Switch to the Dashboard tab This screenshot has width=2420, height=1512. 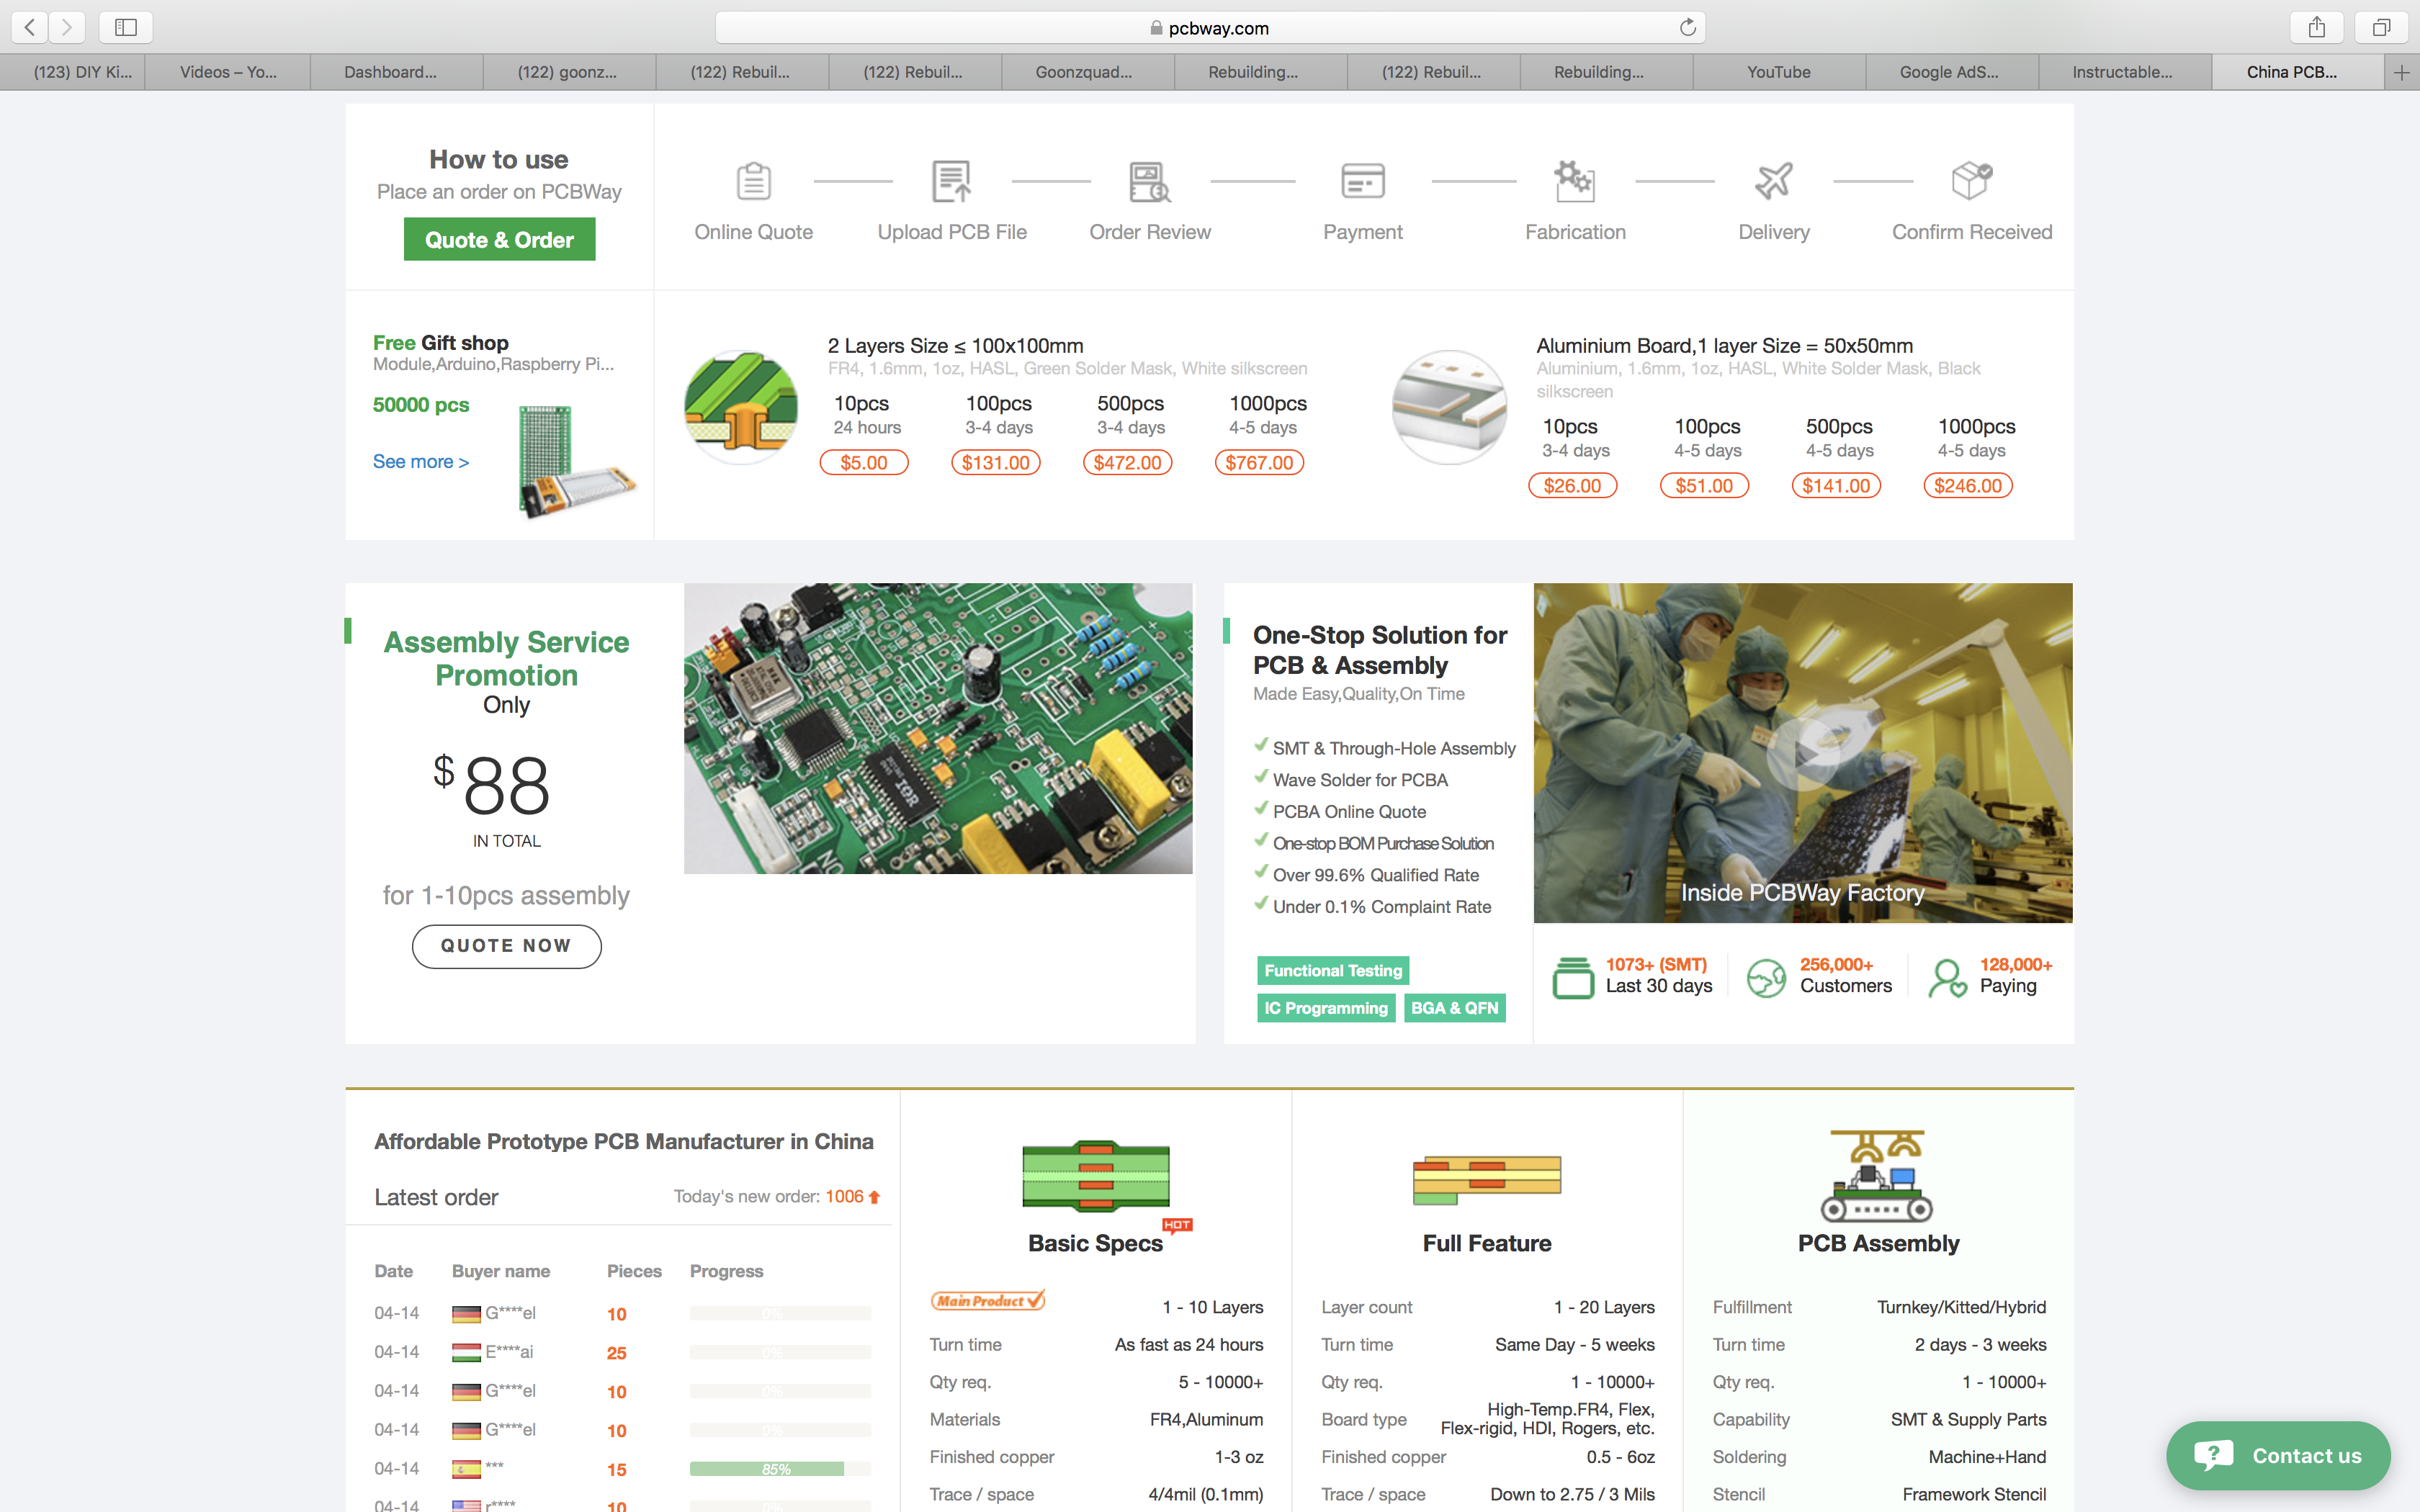point(390,72)
